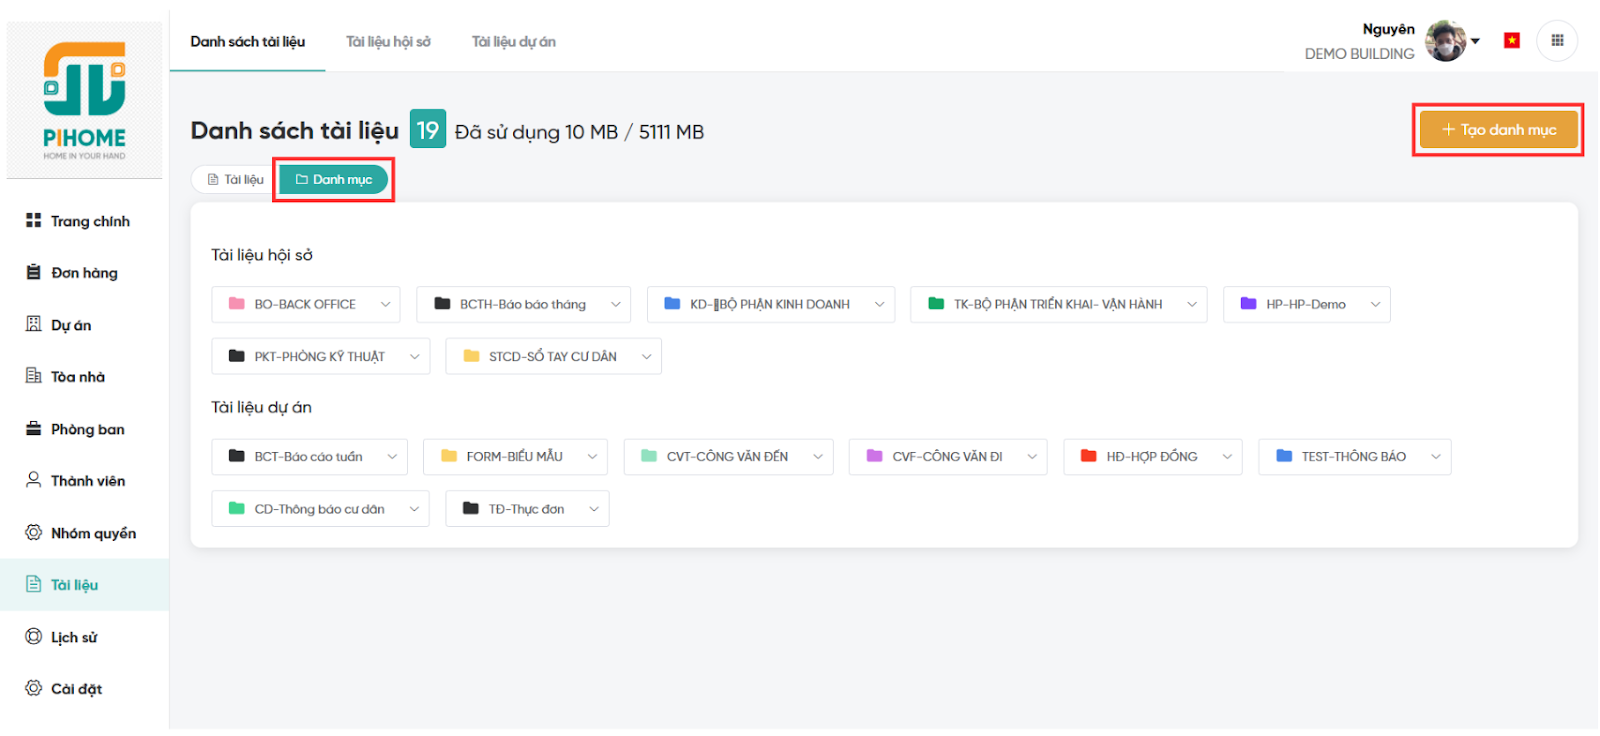
Task: Open the Tài liệu hội sở tab
Action: pyautogui.click(x=388, y=42)
